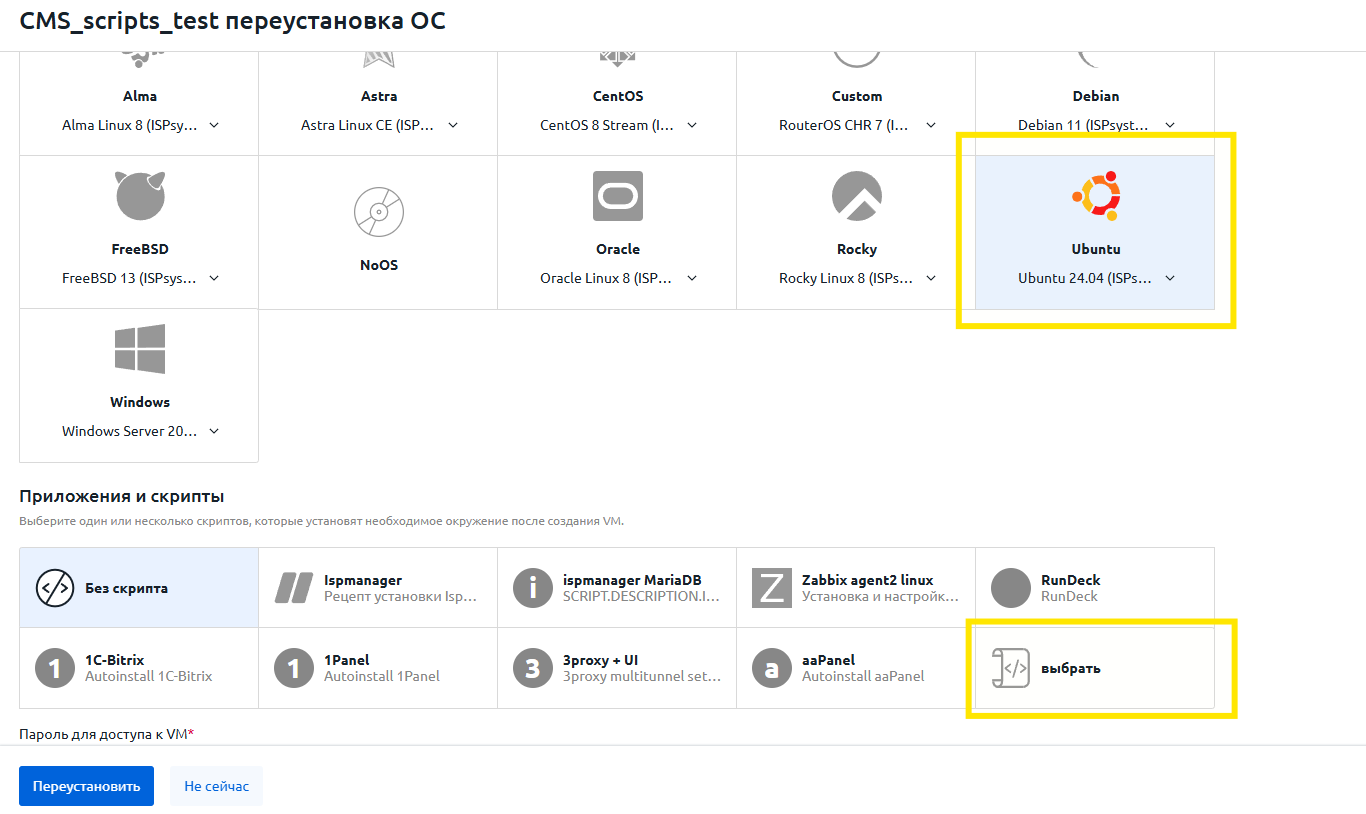The height and width of the screenshot is (814, 1366).
Task: Toggle the 1C-Bitrix script tile
Action: coord(139,668)
